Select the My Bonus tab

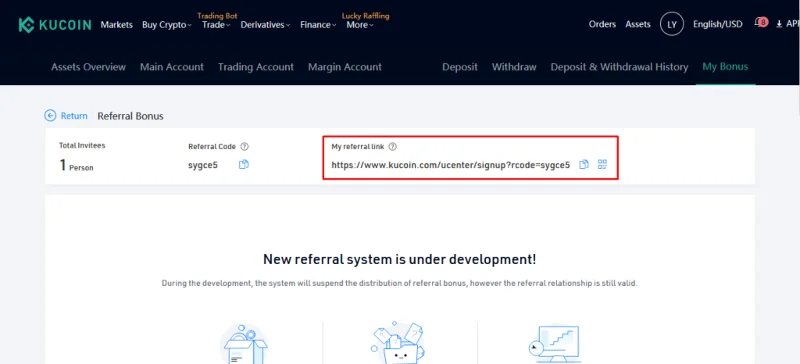point(725,66)
